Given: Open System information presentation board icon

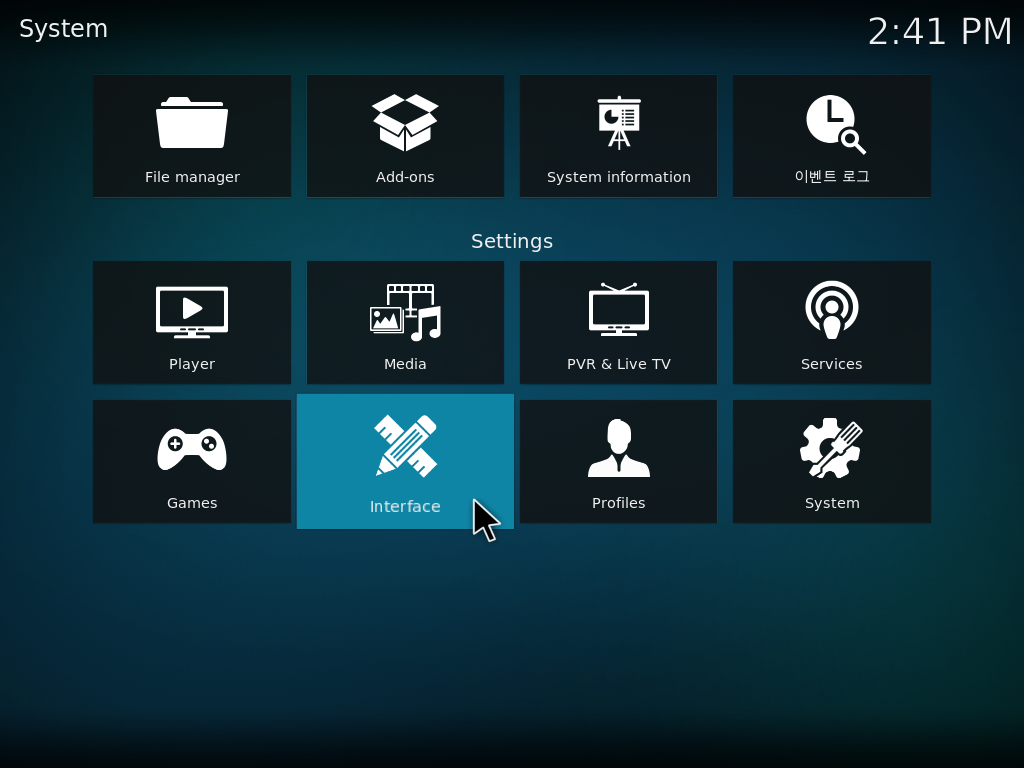Looking at the screenshot, I should tap(618, 123).
